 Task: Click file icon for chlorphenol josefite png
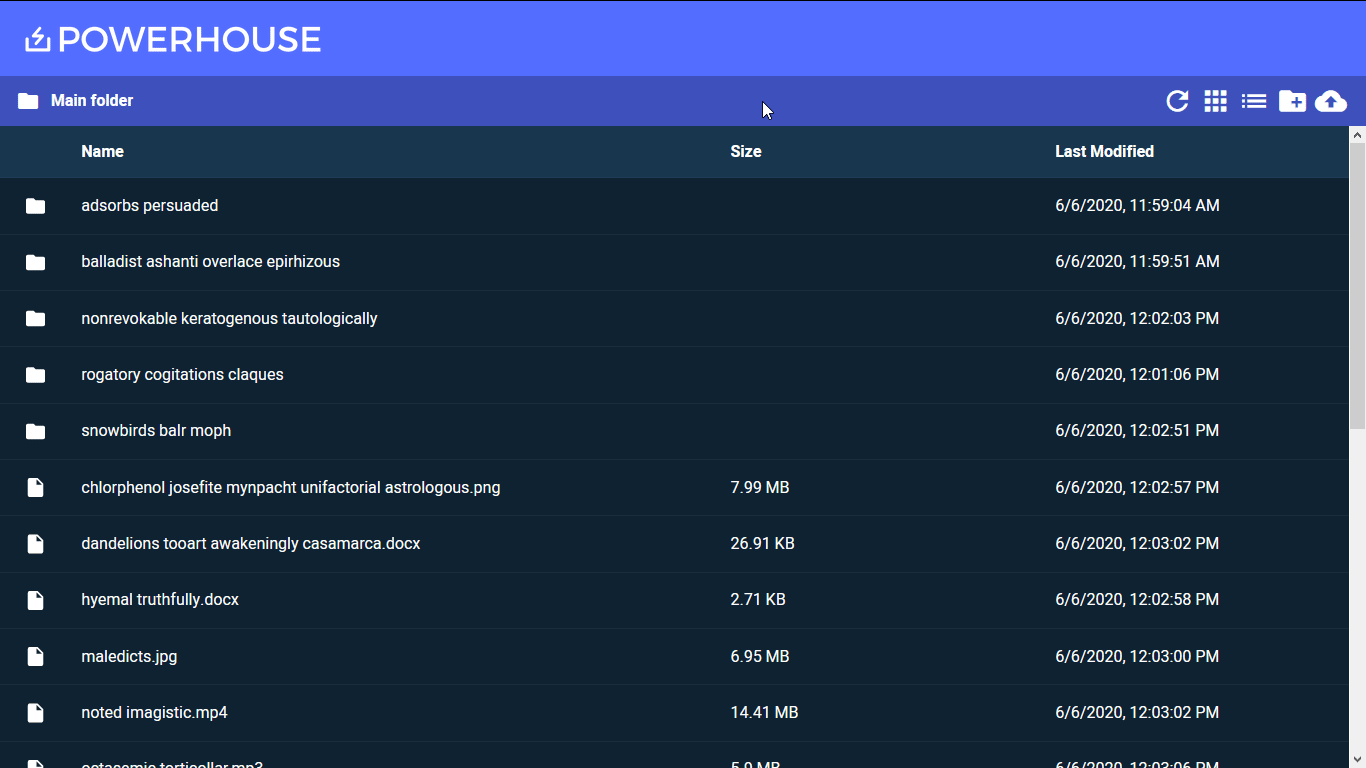pyautogui.click(x=36, y=488)
